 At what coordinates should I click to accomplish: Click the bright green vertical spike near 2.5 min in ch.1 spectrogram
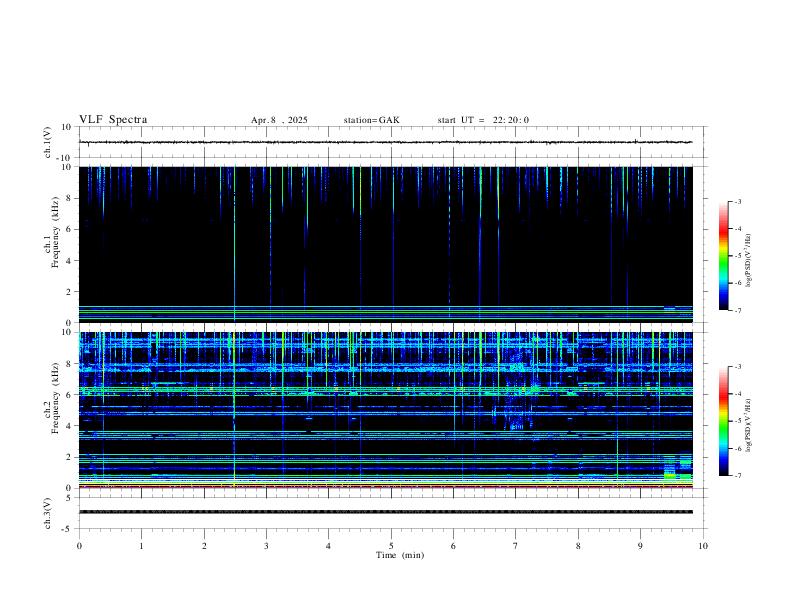pos(234,244)
